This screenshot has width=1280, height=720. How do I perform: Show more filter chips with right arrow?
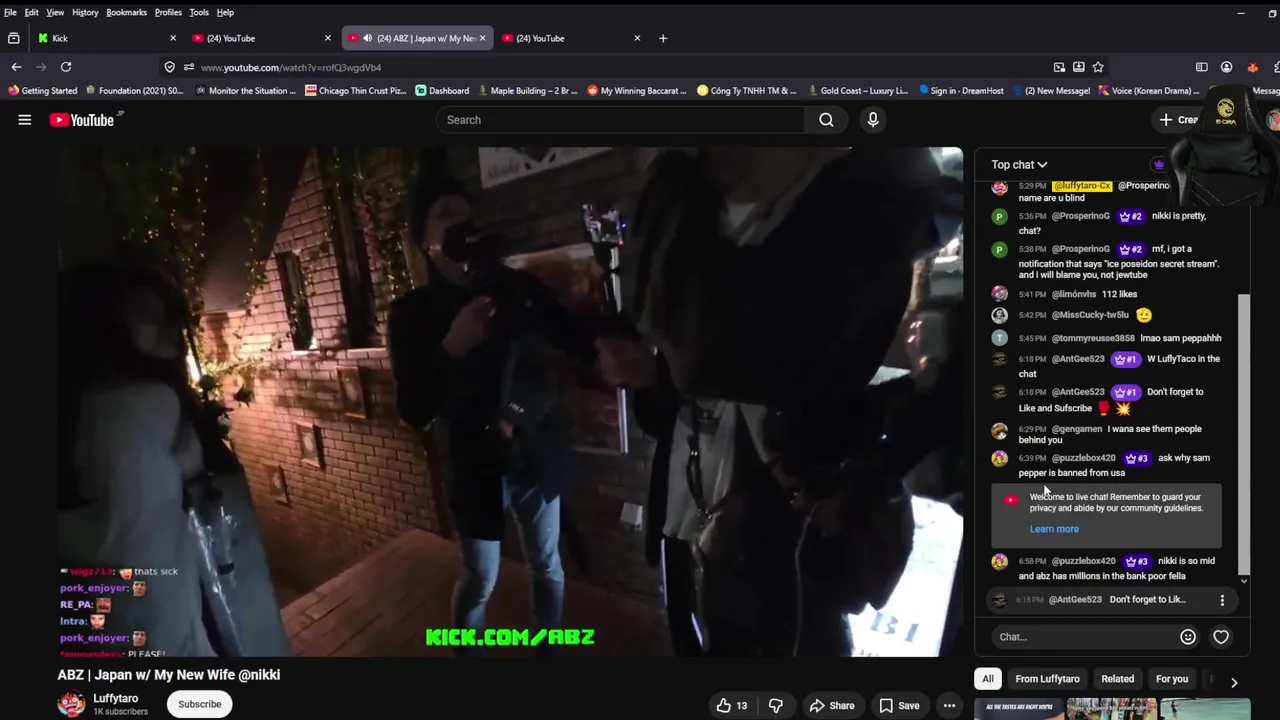point(1234,682)
